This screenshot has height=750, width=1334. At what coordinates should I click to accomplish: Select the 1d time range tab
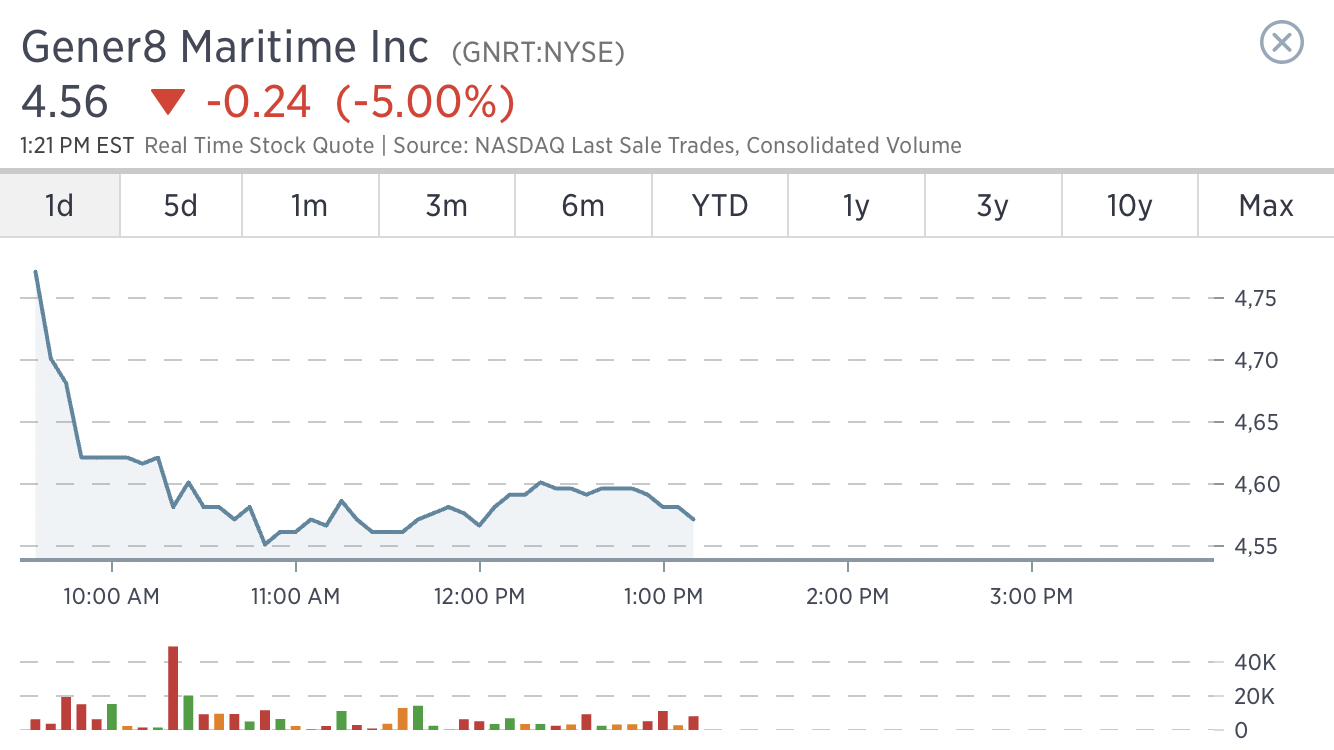click(x=60, y=206)
